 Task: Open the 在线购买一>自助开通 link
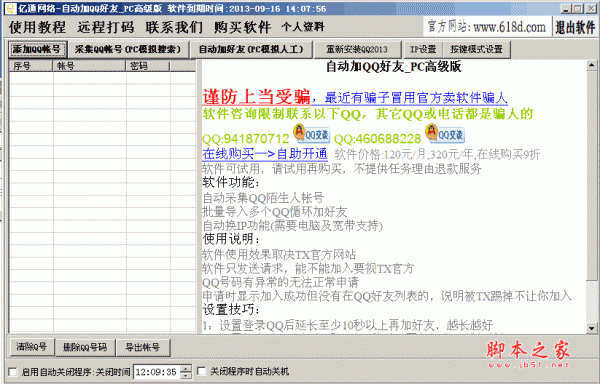[265, 154]
